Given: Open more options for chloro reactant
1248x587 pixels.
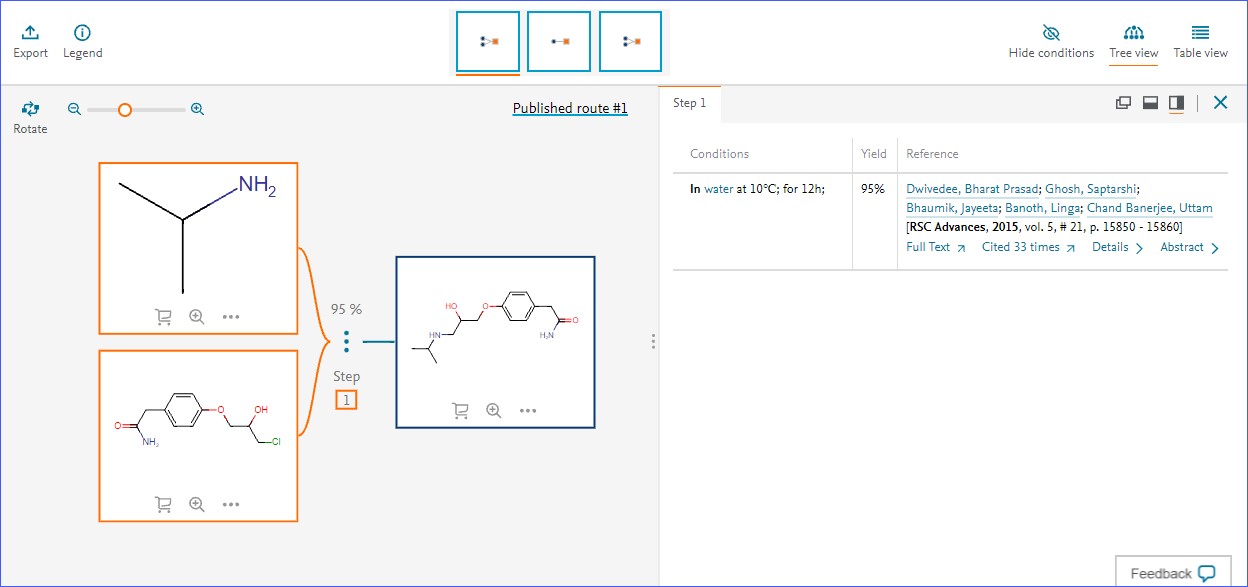Looking at the screenshot, I should [231, 505].
